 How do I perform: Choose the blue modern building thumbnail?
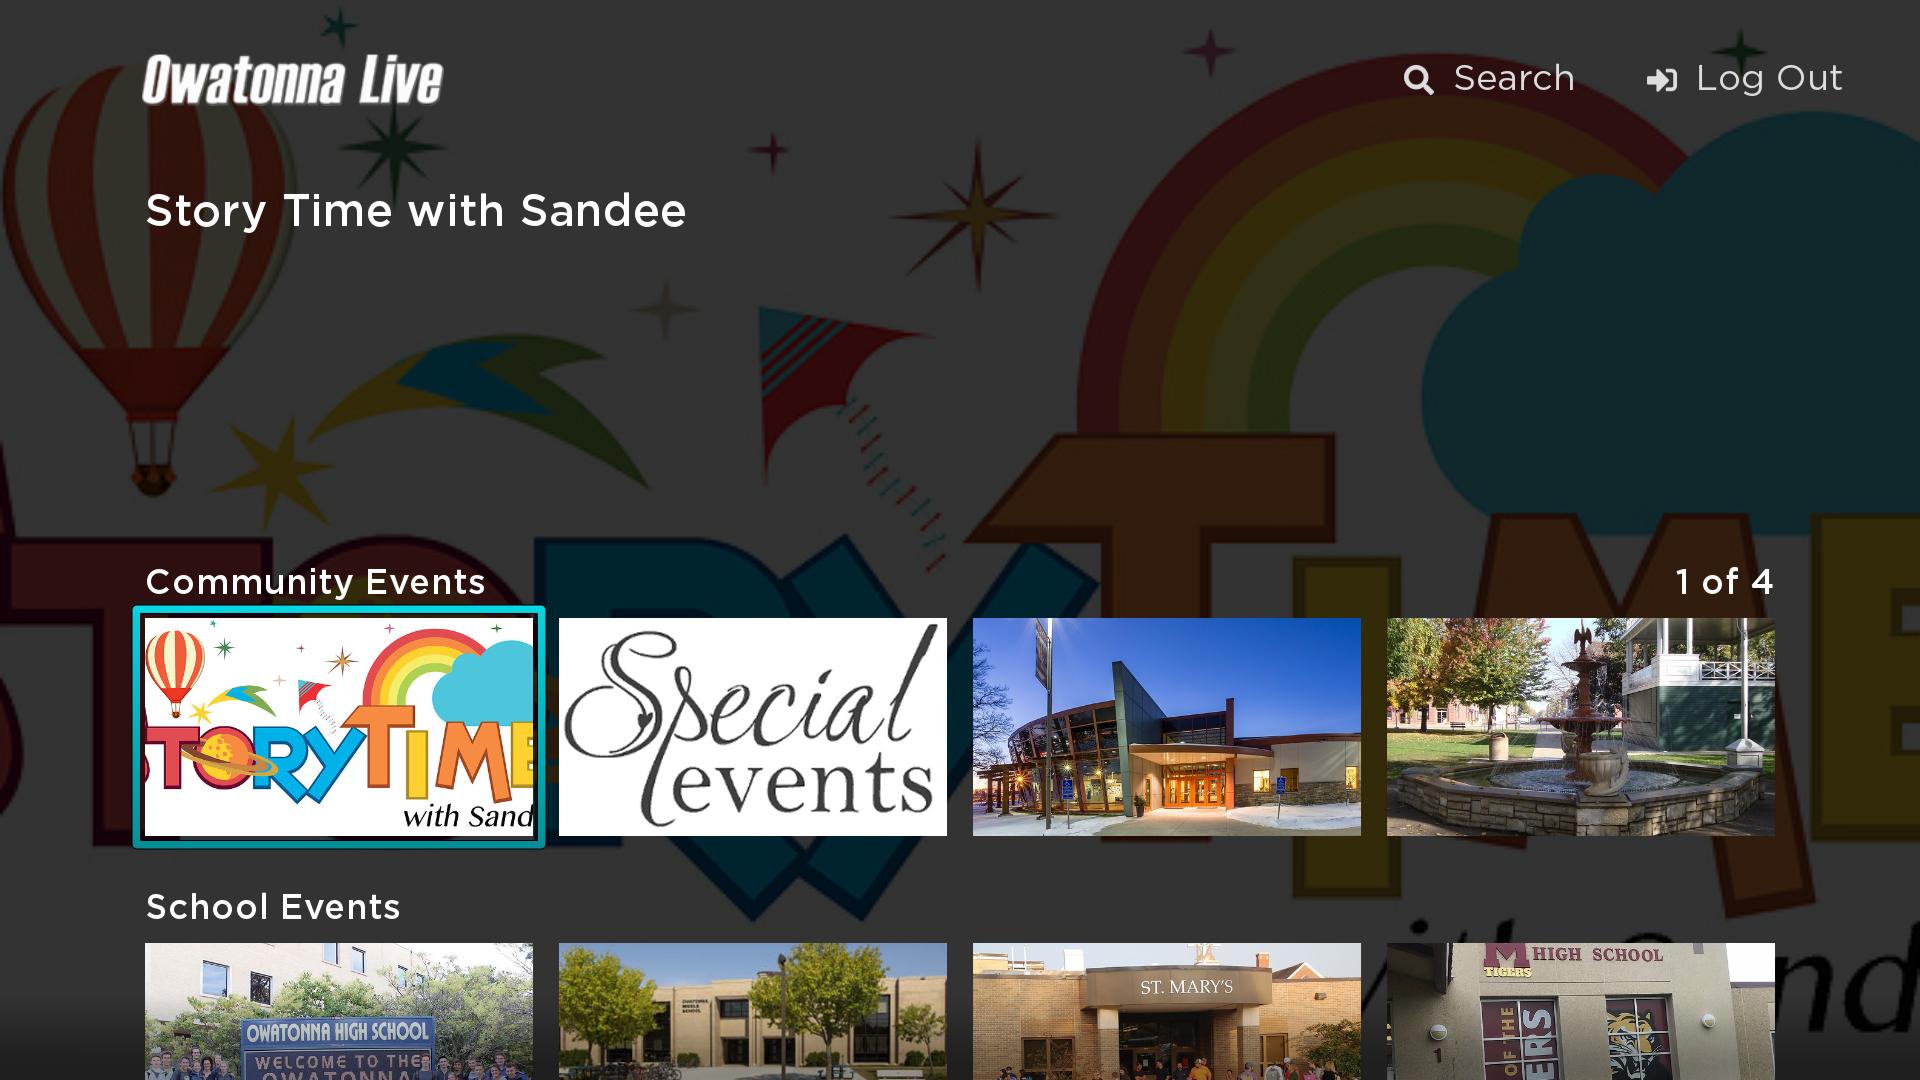(1167, 727)
